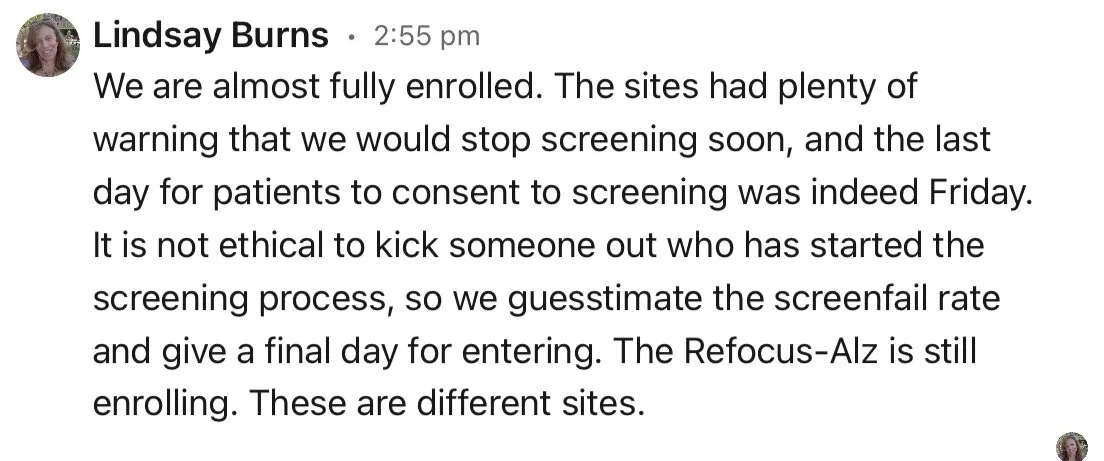Click the dot separator before the timestamp
The width and height of the screenshot is (1104, 461).
[x=351, y=37]
